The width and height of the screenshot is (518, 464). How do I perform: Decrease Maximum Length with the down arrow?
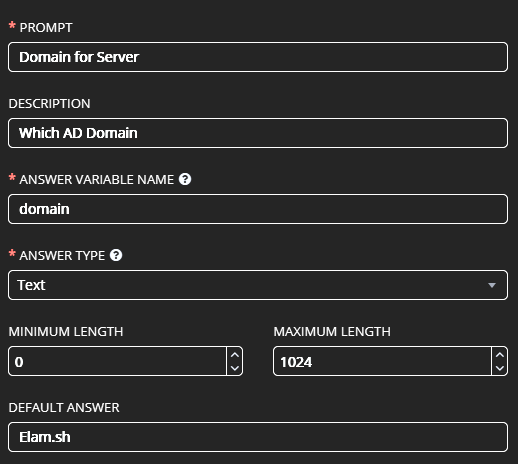tap(499, 368)
